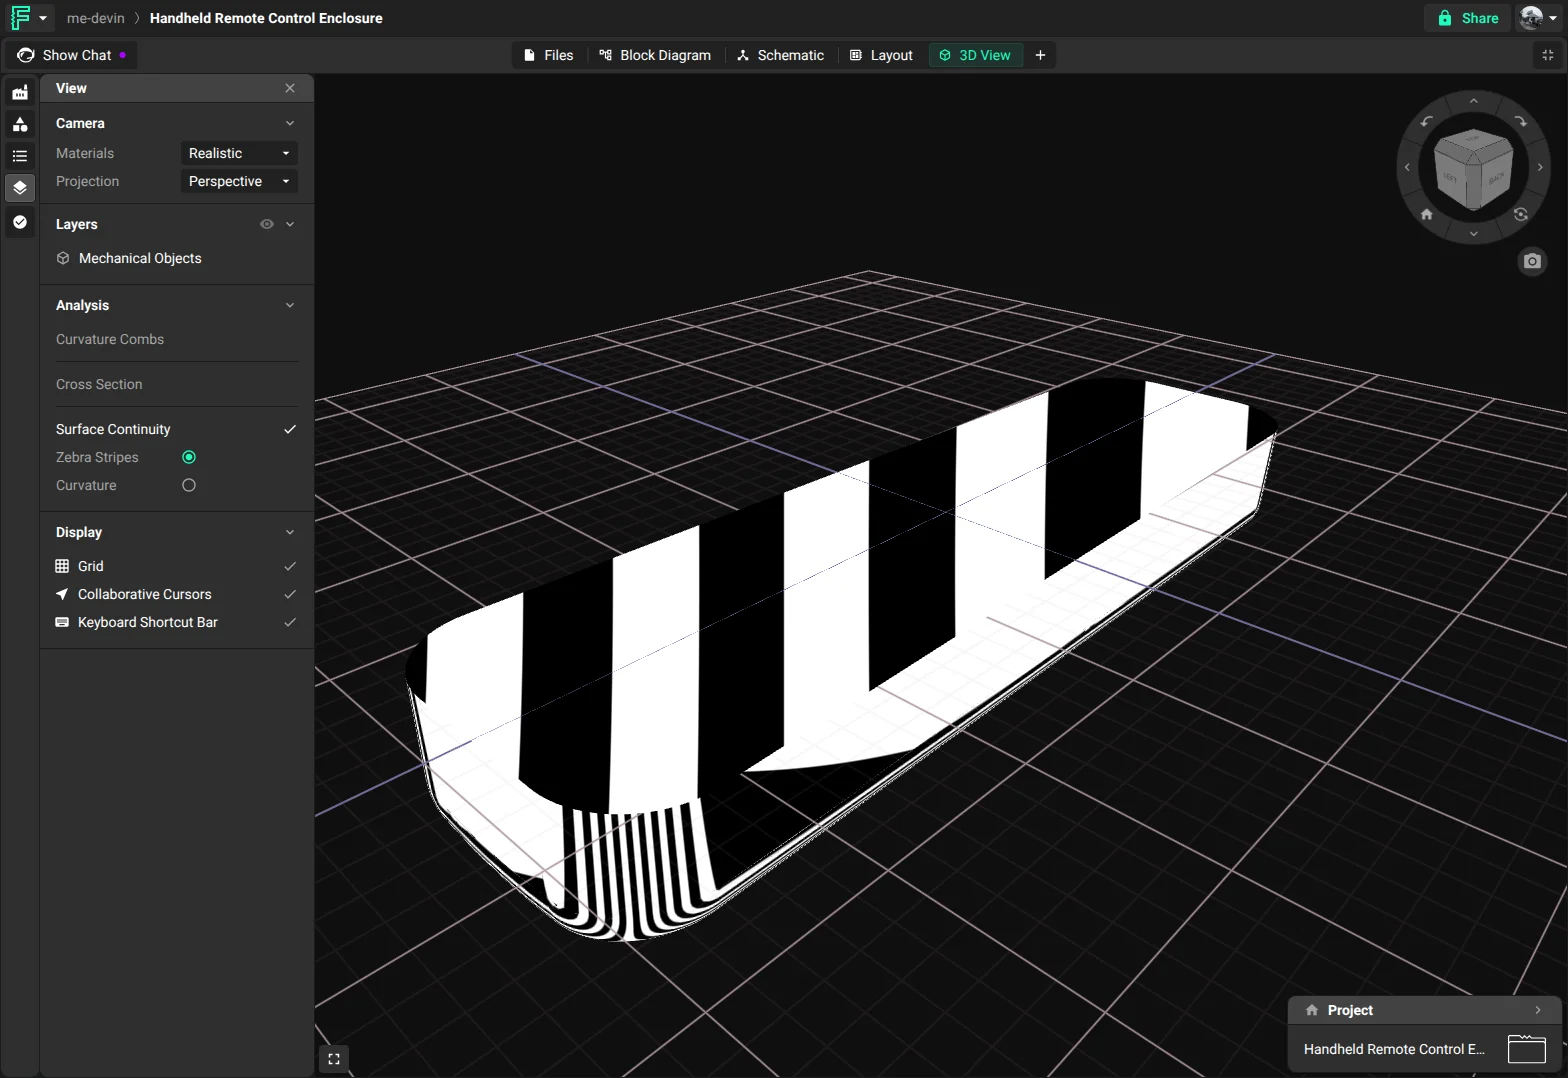Close the View panel
Screen dimensions: 1568x1078
[x=290, y=88]
